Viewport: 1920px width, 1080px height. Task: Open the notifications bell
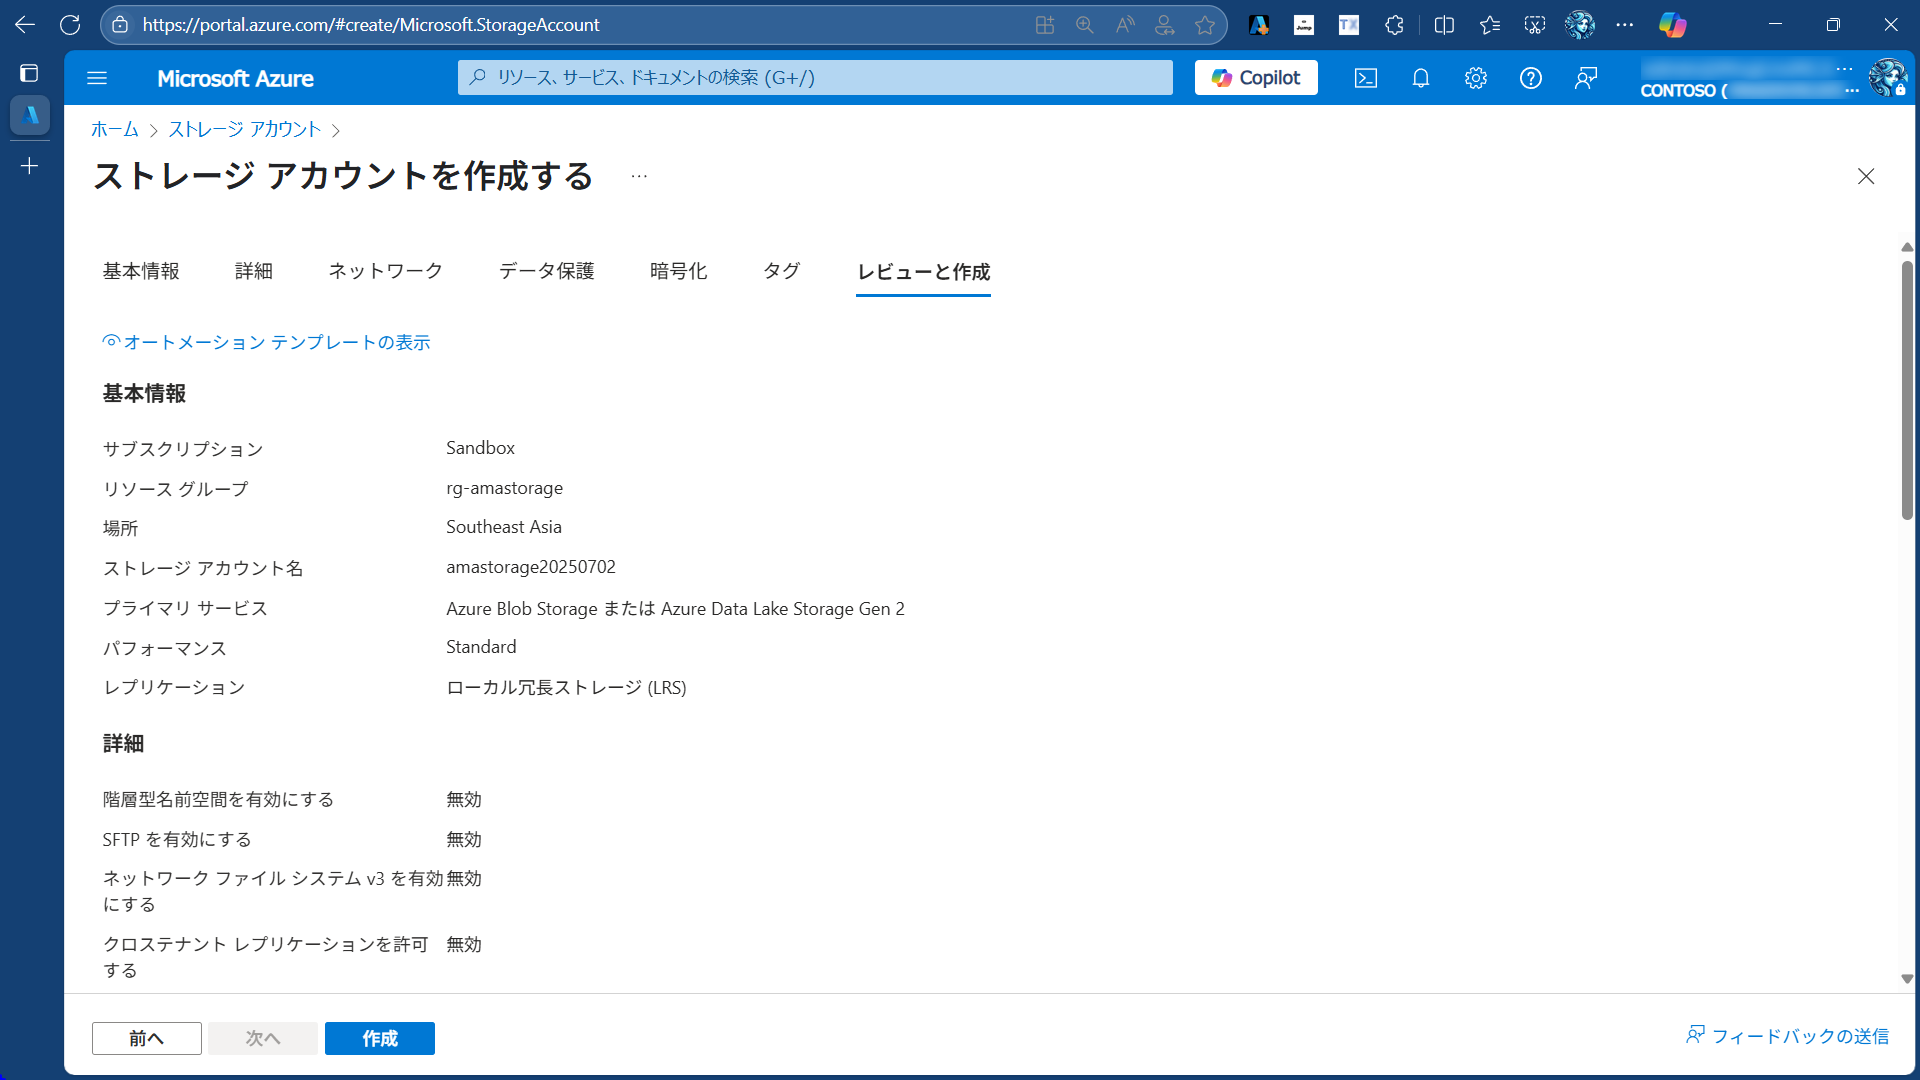coord(1421,78)
